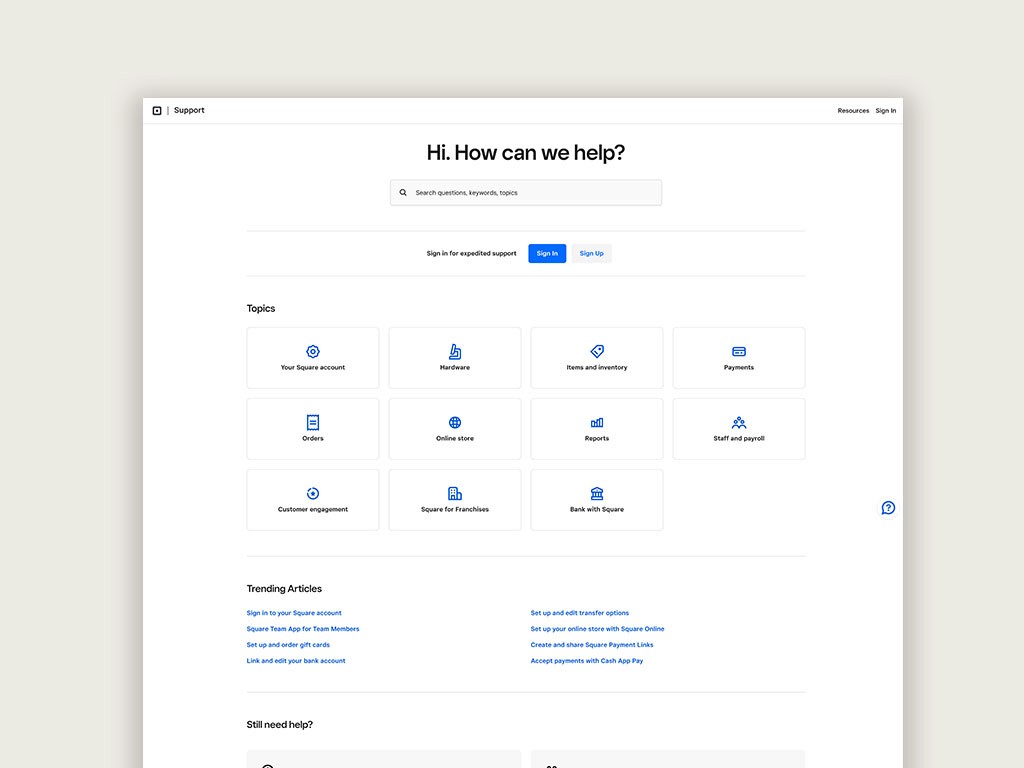
Task: Open the Hardware topic icon
Action: click(455, 351)
